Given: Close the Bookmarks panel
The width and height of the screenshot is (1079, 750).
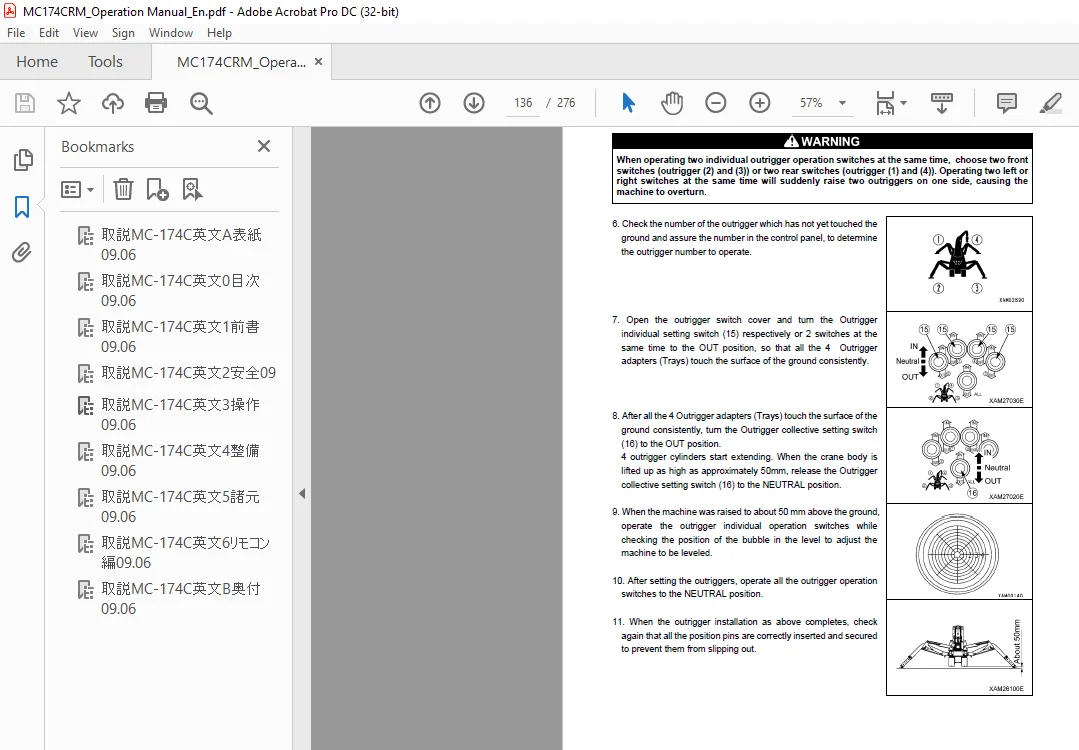Looking at the screenshot, I should 264,146.
